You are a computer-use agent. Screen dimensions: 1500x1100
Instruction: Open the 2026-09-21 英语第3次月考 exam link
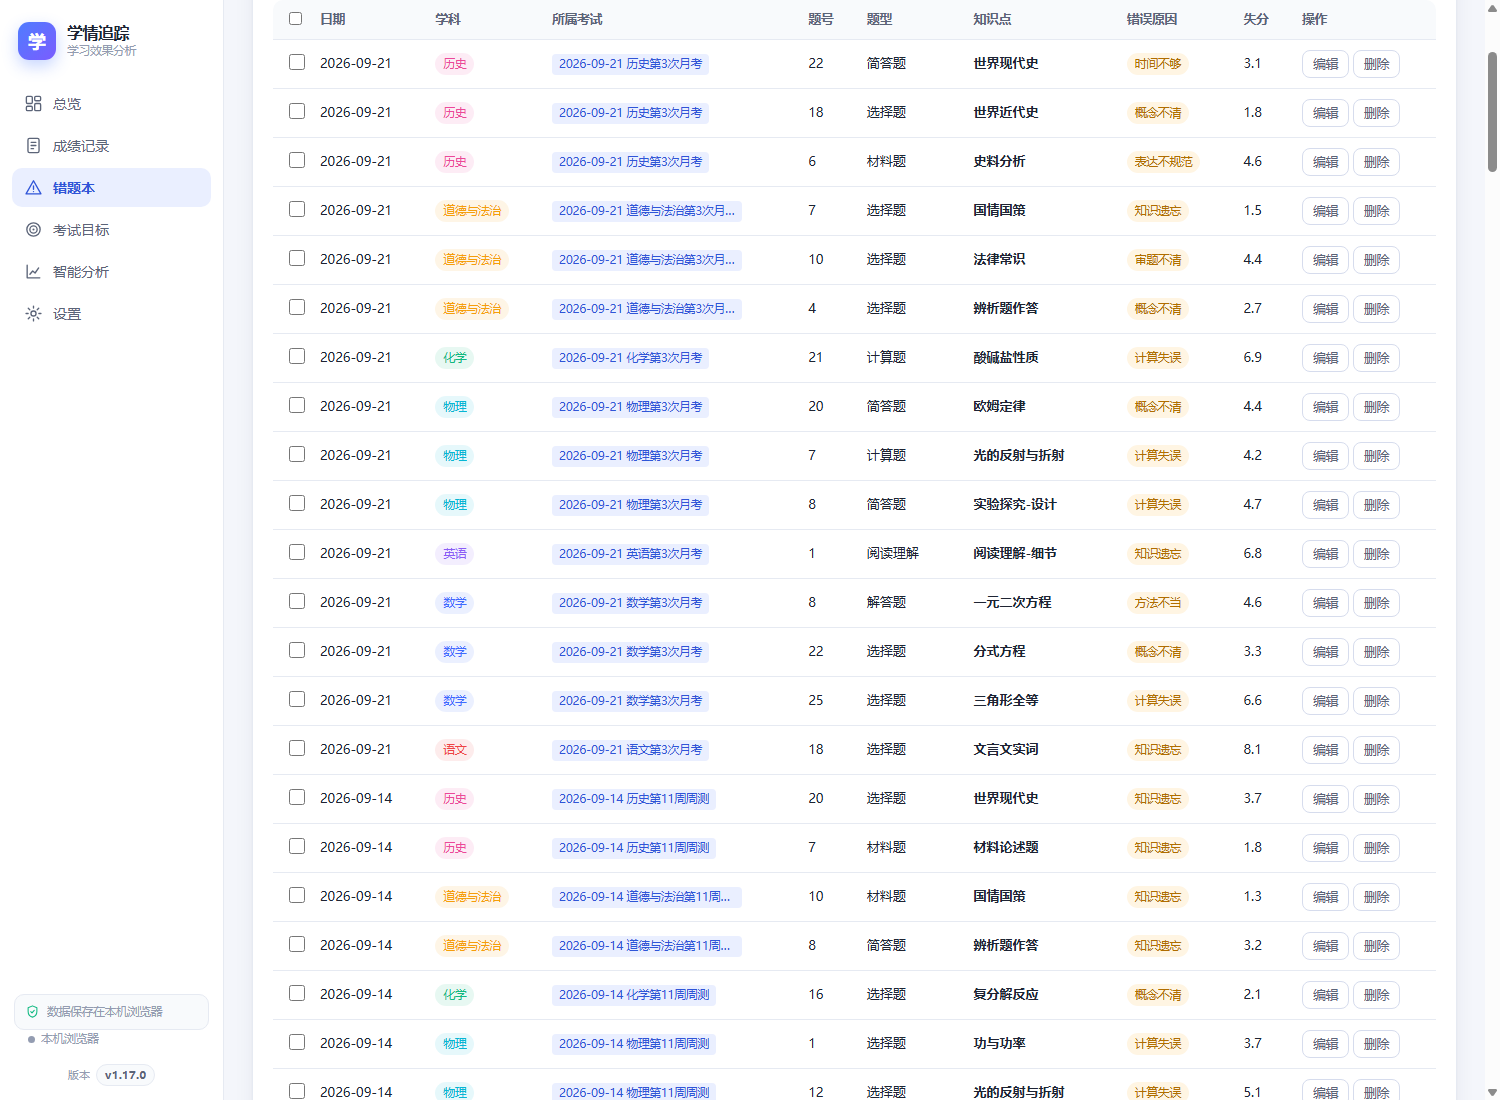pos(630,554)
